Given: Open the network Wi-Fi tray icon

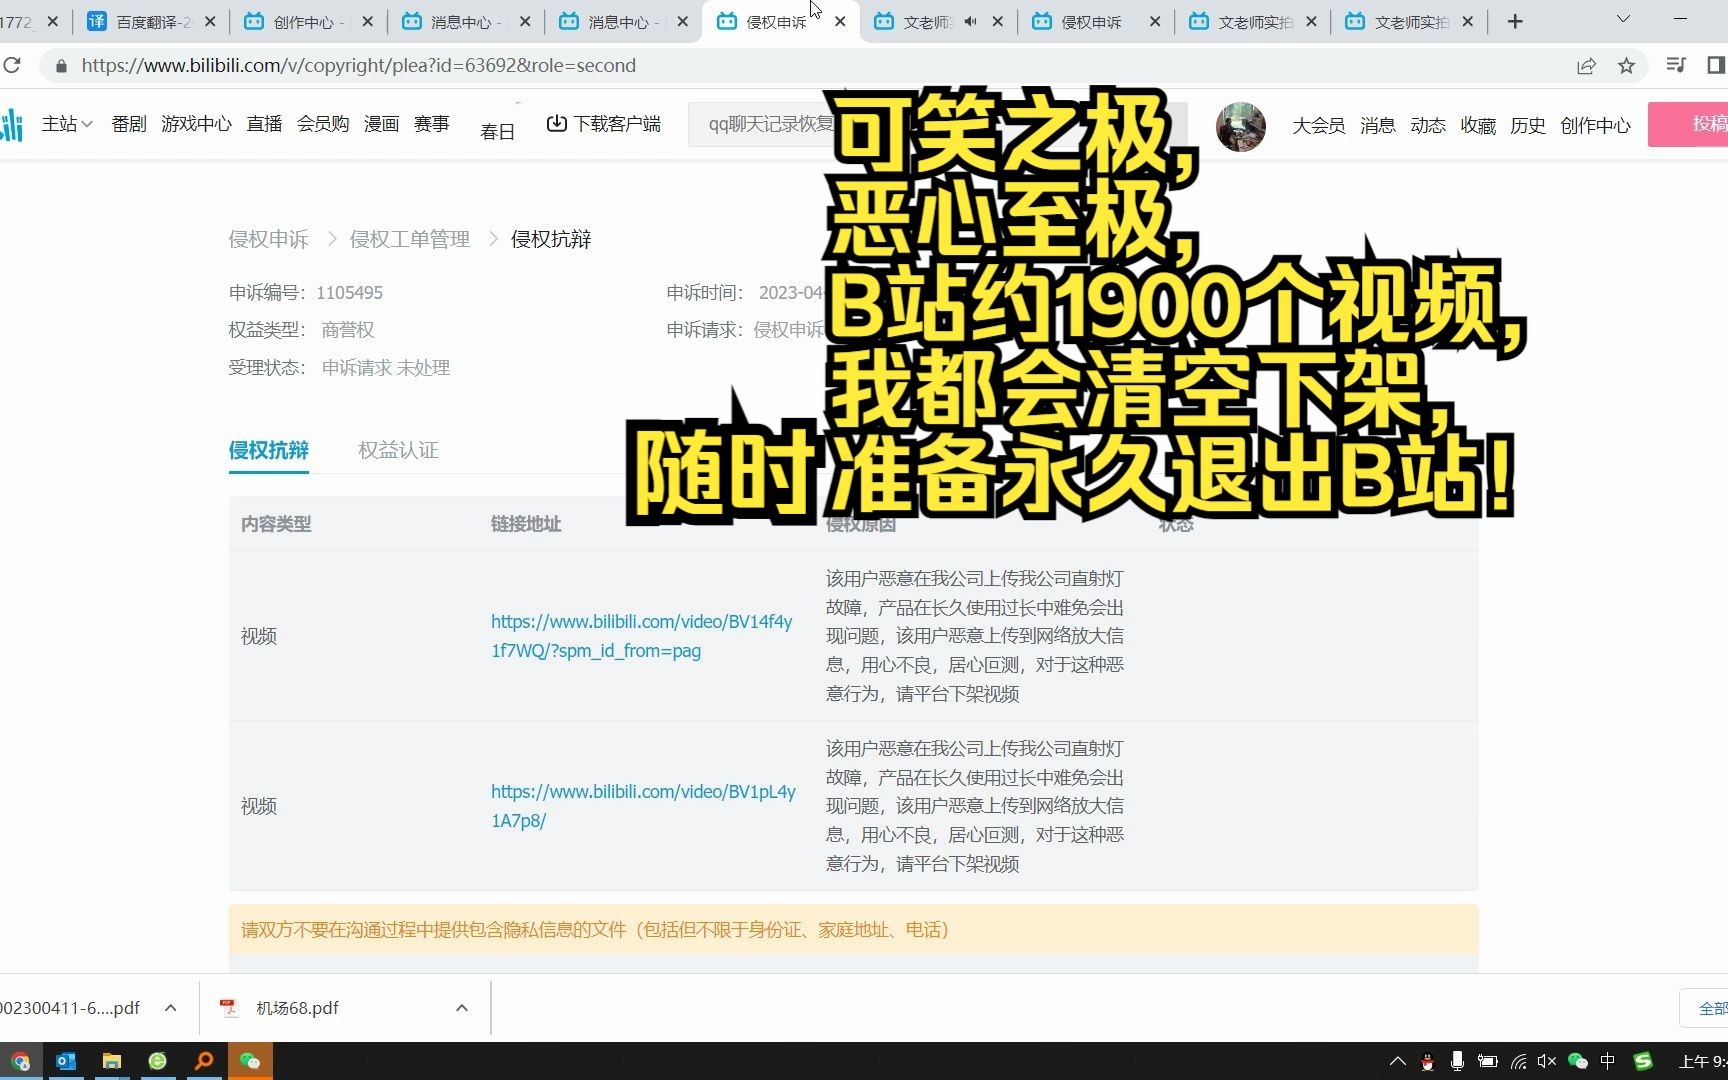Looking at the screenshot, I should [x=1518, y=1062].
